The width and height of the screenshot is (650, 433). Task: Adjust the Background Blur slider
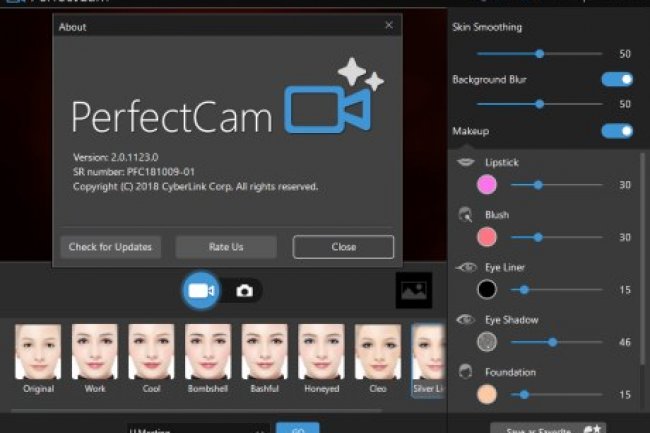(x=539, y=104)
